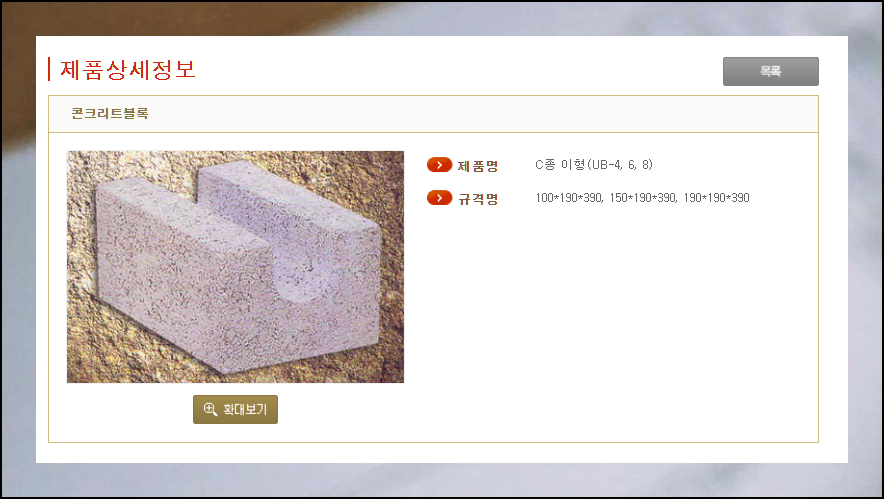Click the 콘크리트블록 category title
Screen dimensions: 884x499
tap(110, 113)
